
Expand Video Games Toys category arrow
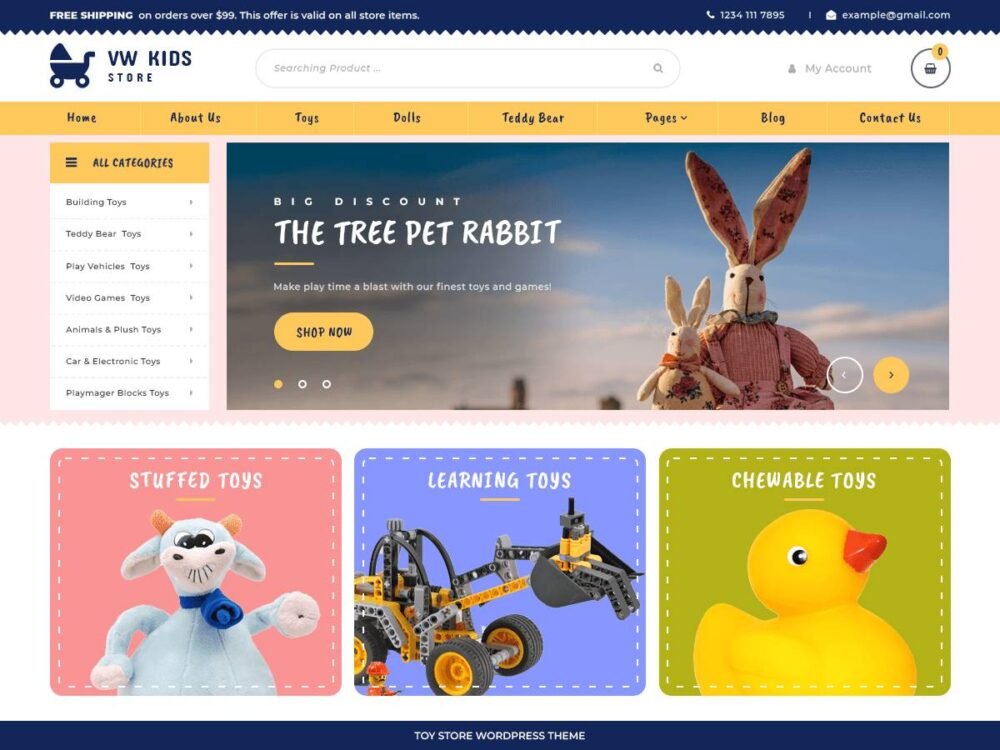coord(191,298)
